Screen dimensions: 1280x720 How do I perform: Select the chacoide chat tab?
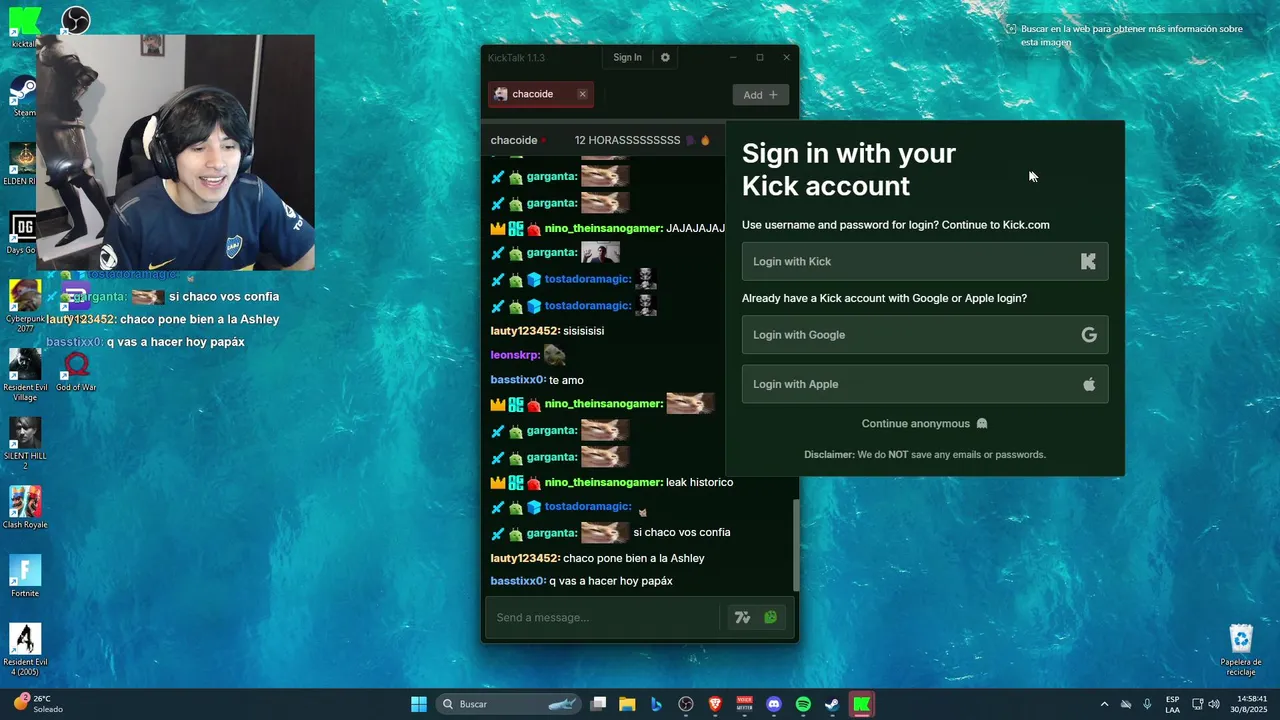tap(540, 94)
